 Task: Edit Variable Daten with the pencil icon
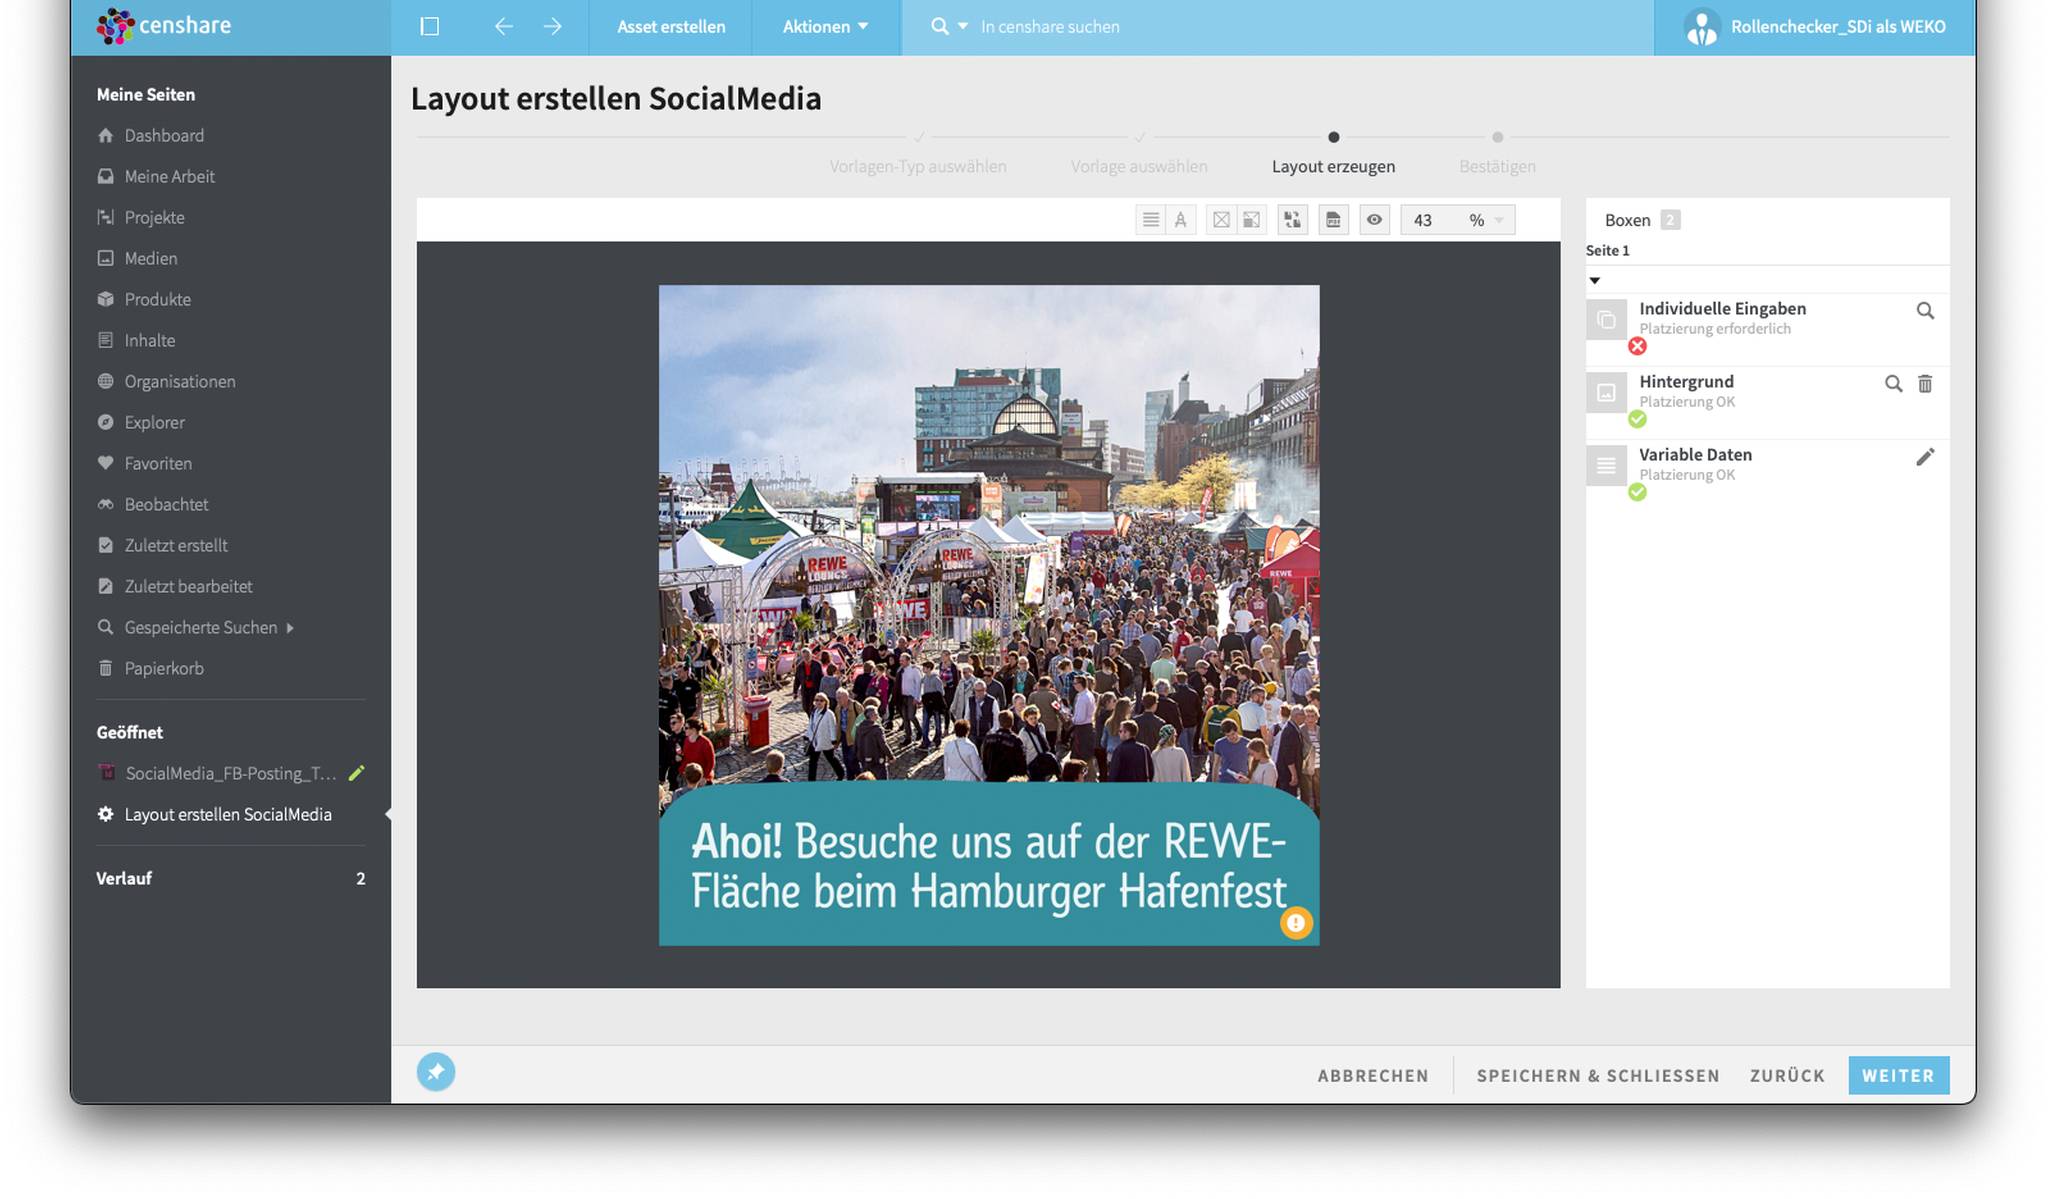1925,457
